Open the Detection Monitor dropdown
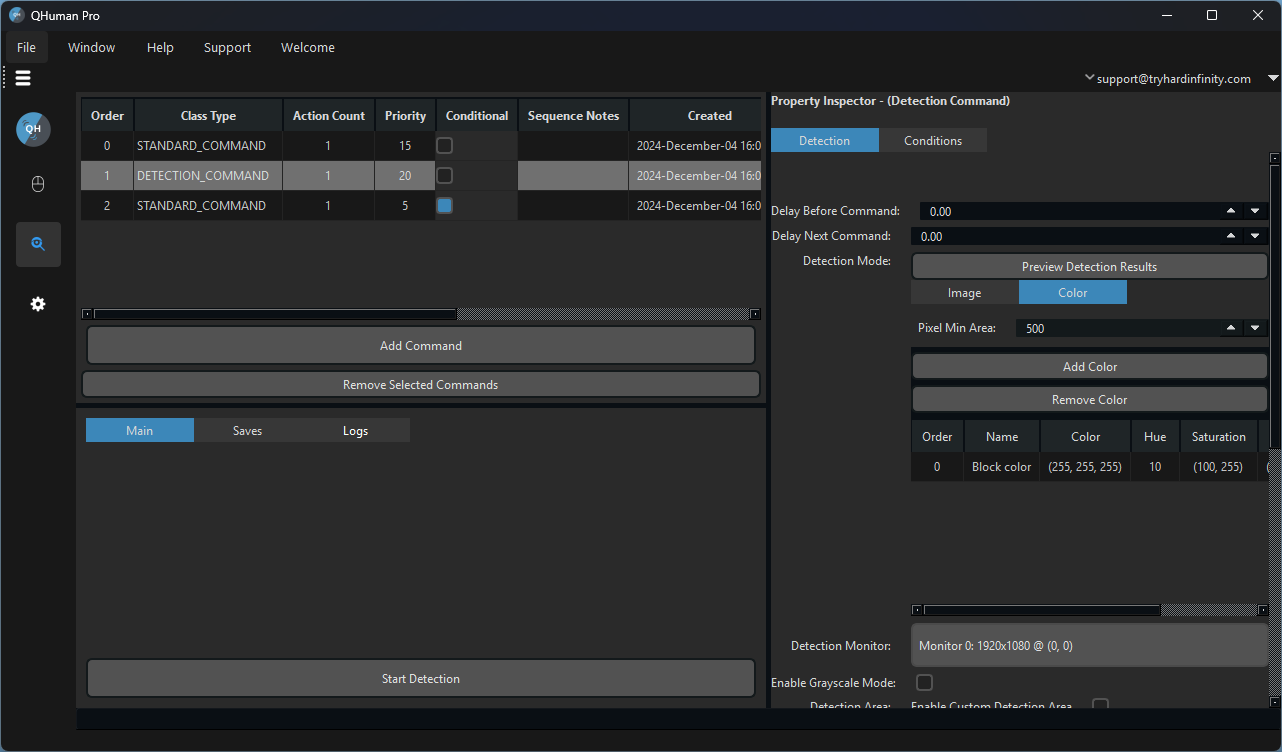The width and height of the screenshot is (1282, 752). (x=1092, y=646)
